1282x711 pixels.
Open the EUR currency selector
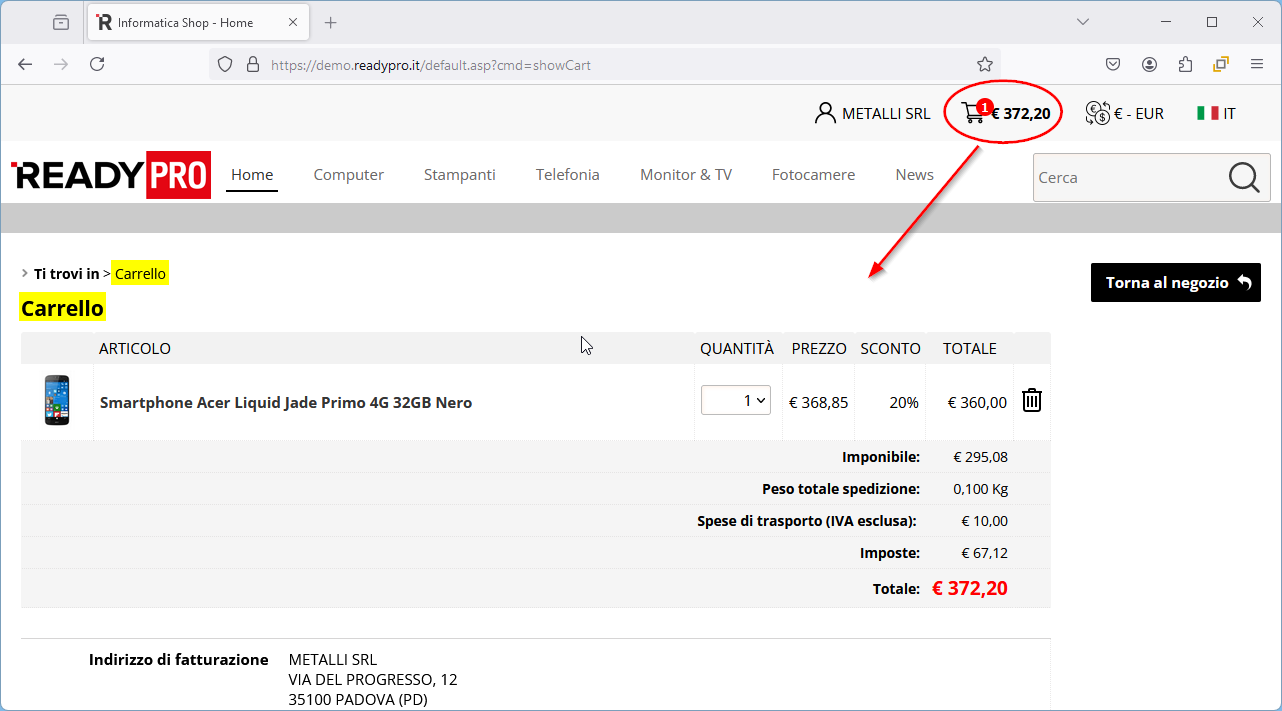(1125, 113)
